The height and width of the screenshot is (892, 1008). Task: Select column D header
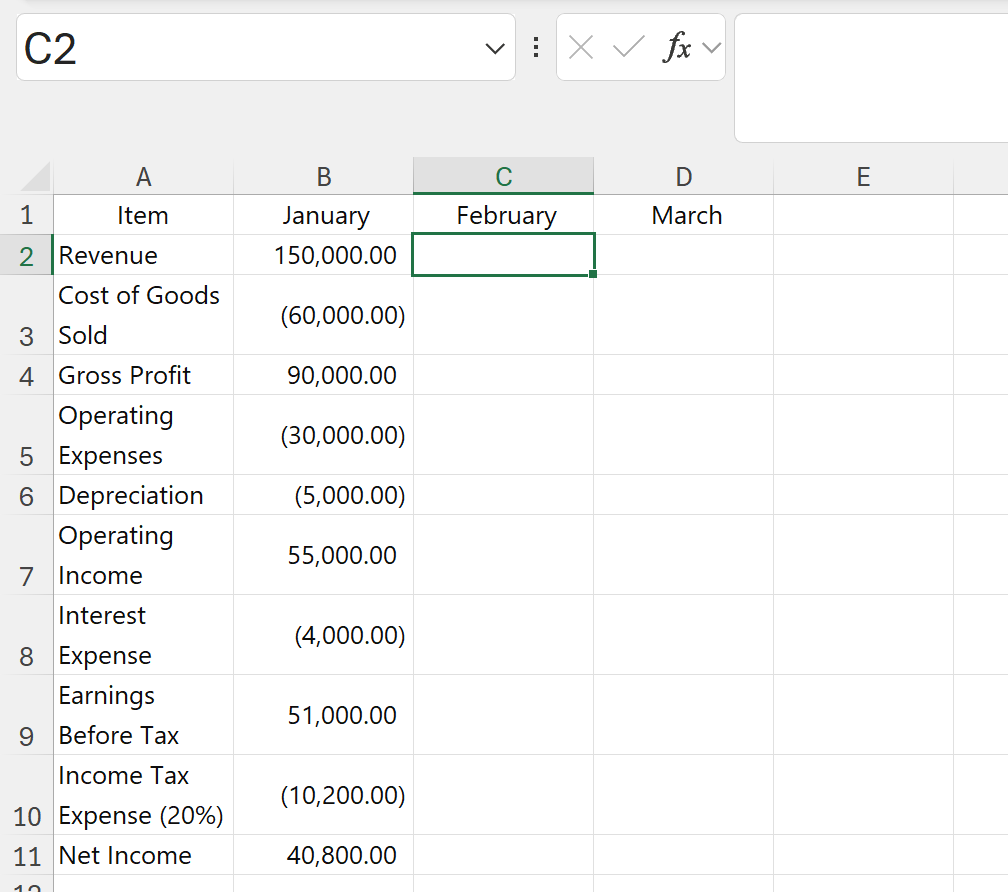click(683, 177)
